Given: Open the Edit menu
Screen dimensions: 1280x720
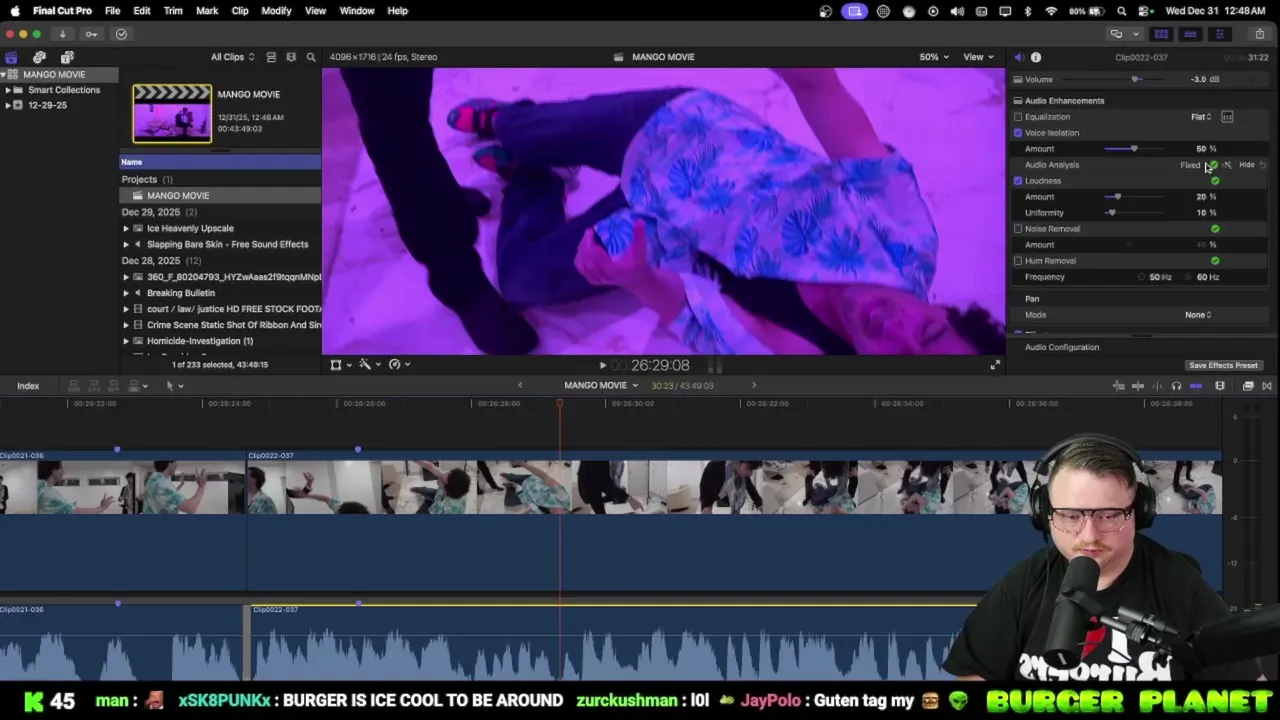Looking at the screenshot, I should pyautogui.click(x=142, y=11).
